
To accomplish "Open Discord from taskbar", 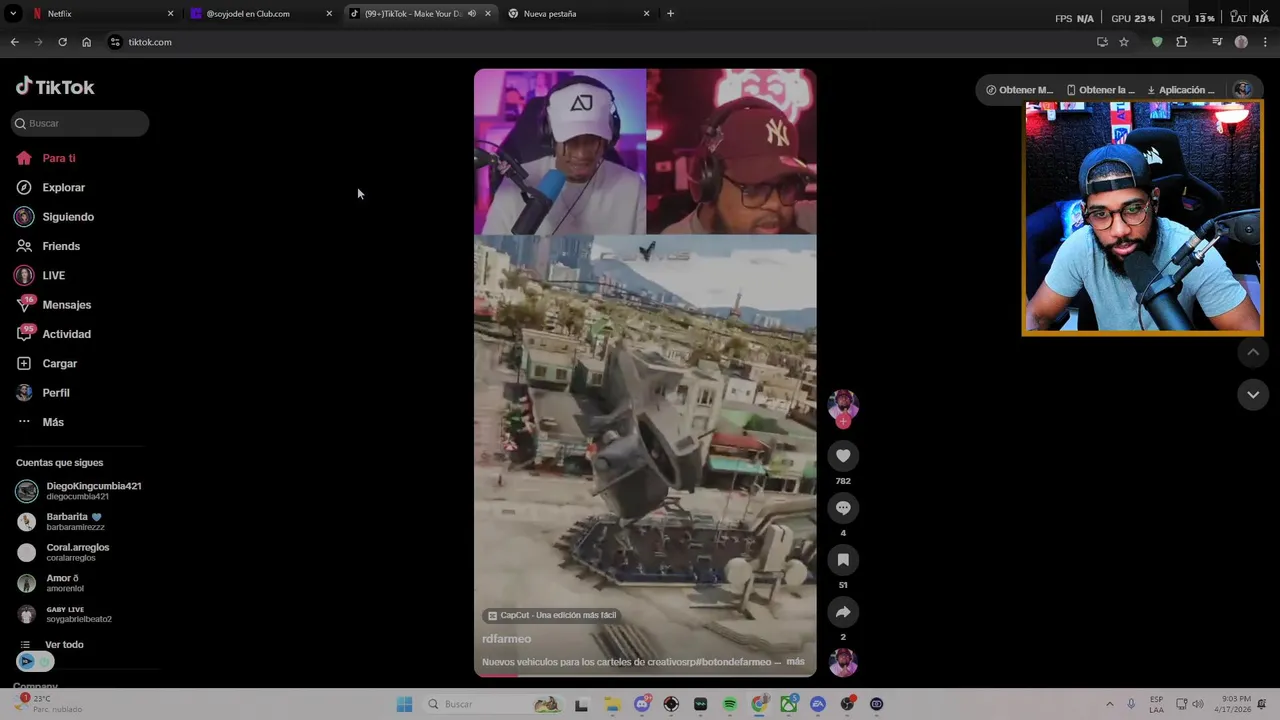I will (x=642, y=704).
